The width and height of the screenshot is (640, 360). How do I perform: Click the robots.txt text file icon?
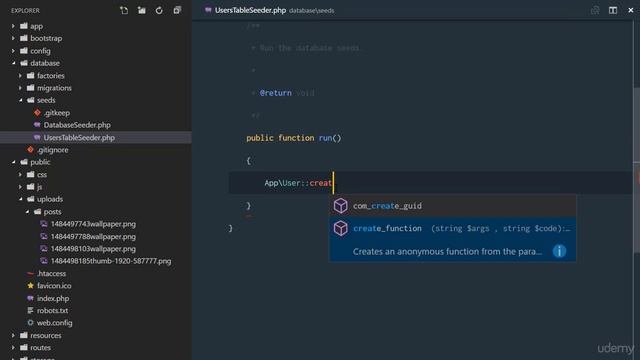coord(30,310)
